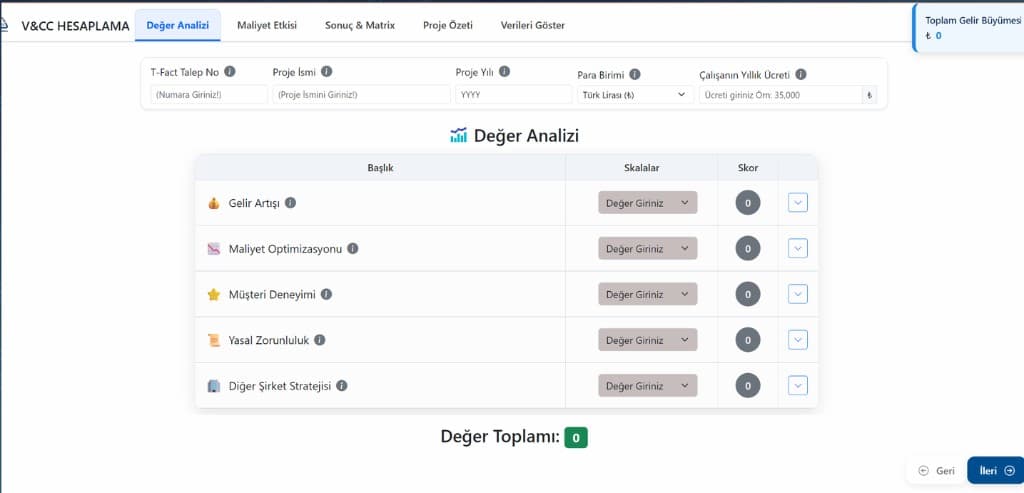
Task: Expand the Müşteri Deneyimi row
Action: click(x=797, y=294)
